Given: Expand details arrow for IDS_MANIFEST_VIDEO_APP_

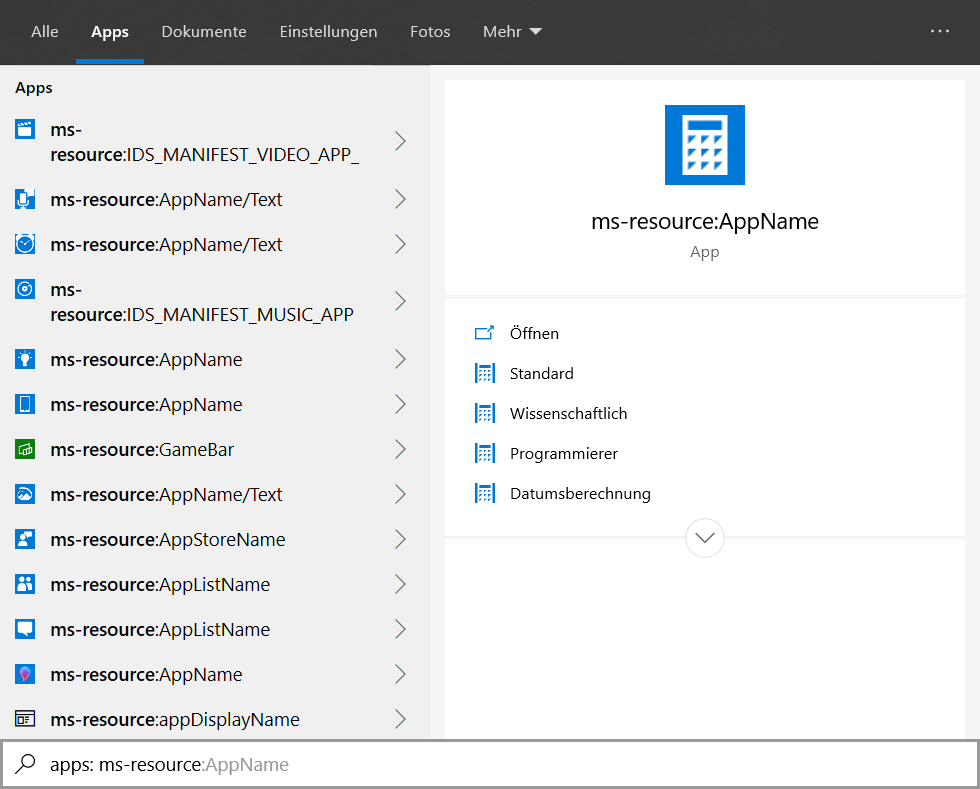Looking at the screenshot, I should point(401,141).
